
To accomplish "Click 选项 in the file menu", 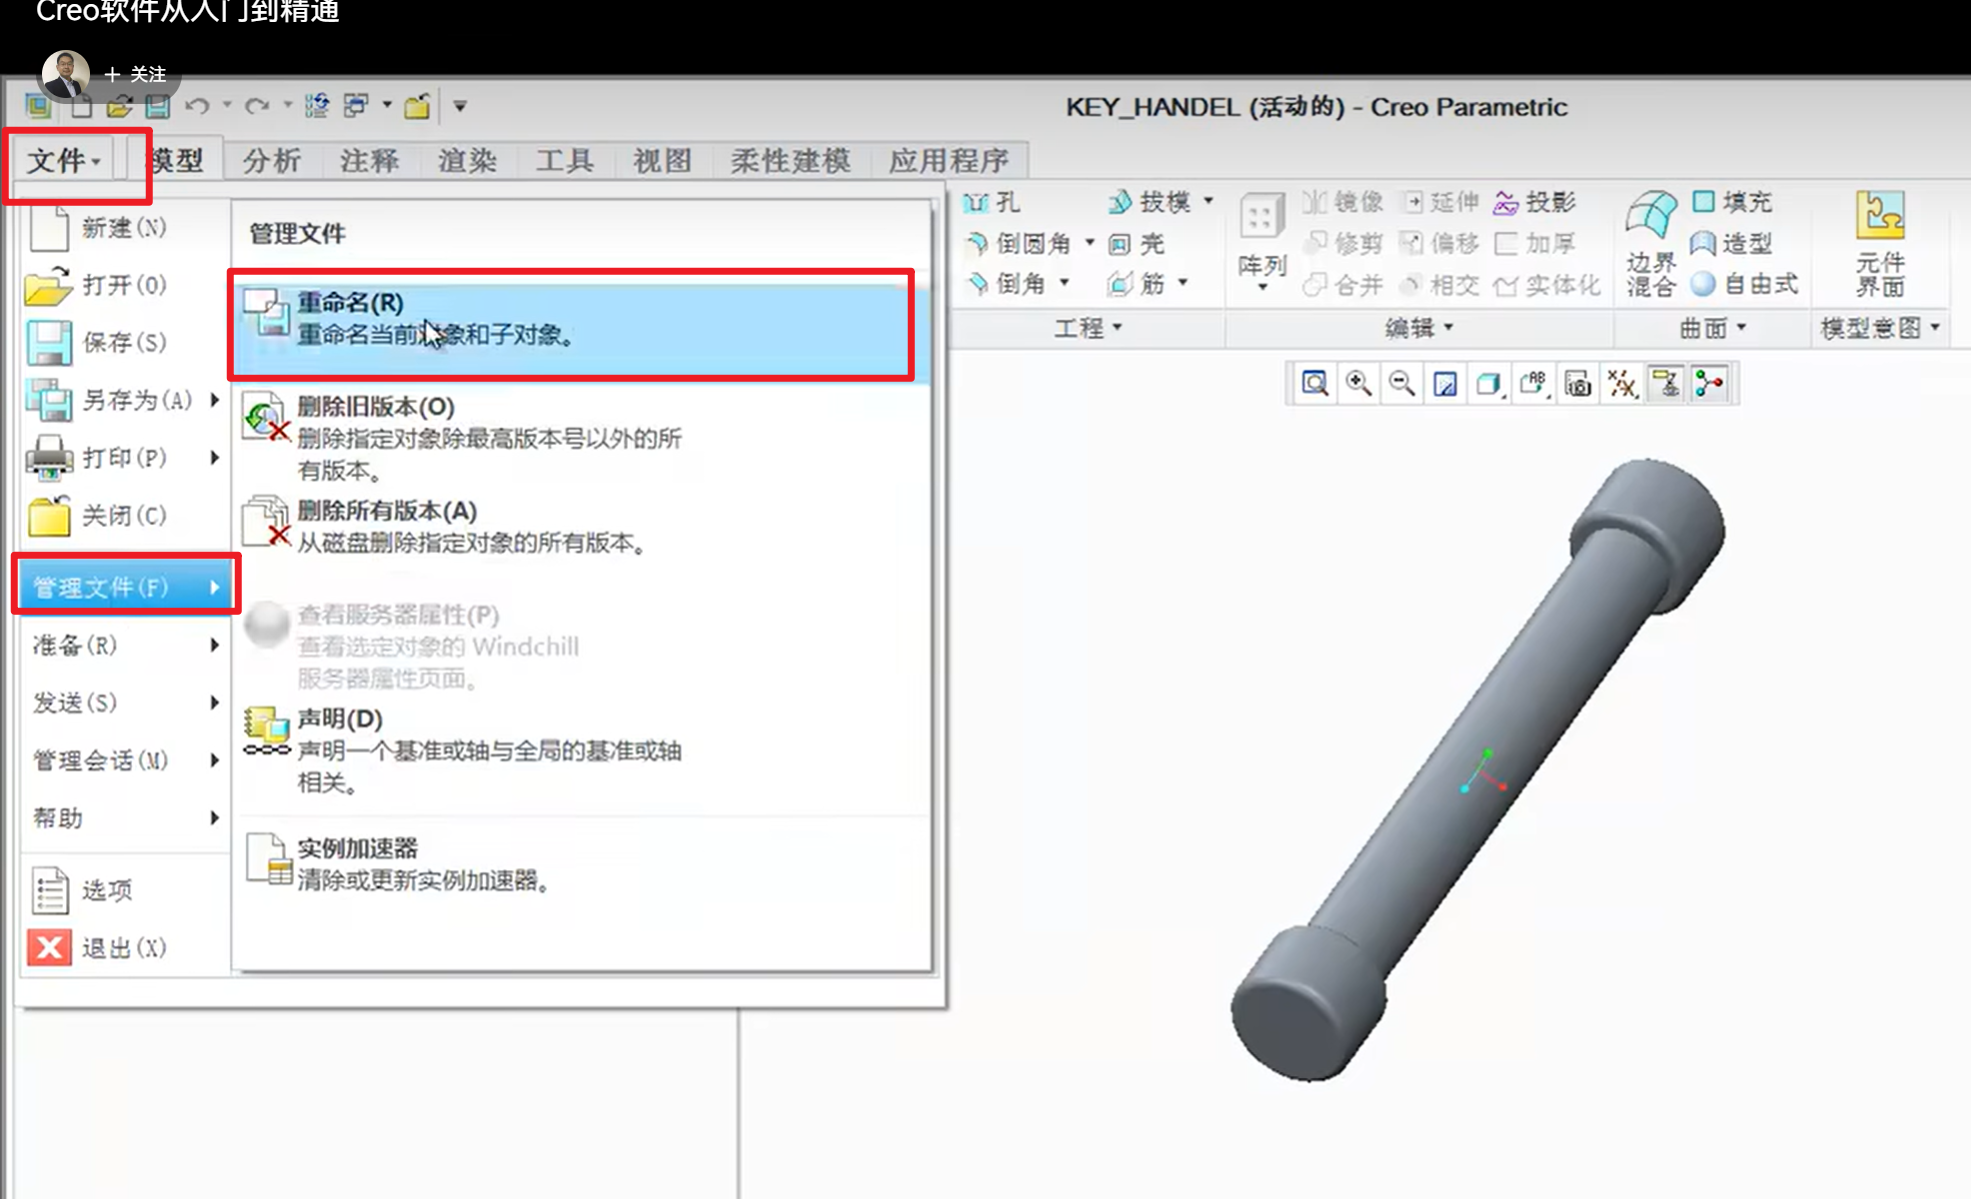I will click(106, 890).
